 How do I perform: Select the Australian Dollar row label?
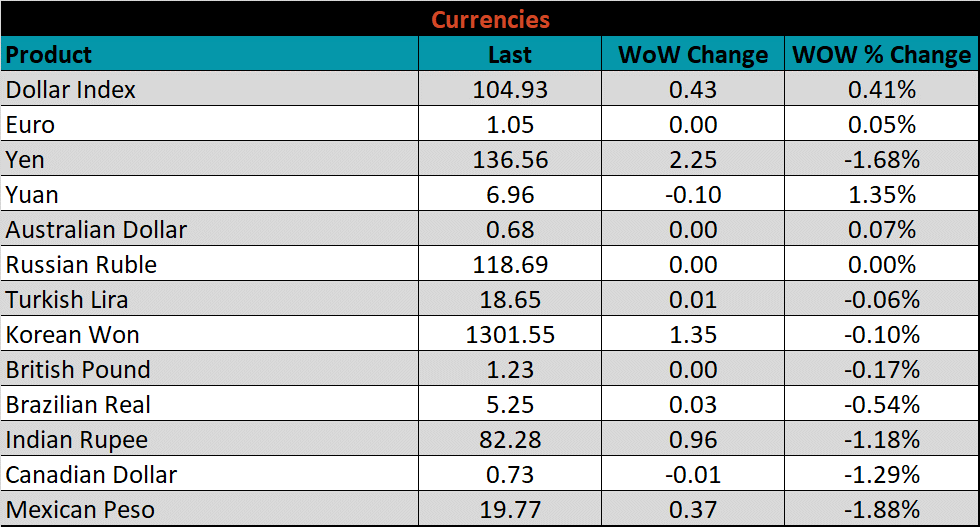(x=96, y=229)
